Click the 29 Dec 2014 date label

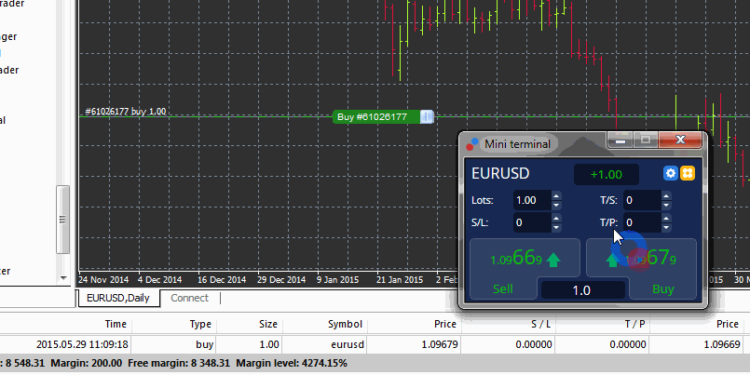[x=281, y=279]
